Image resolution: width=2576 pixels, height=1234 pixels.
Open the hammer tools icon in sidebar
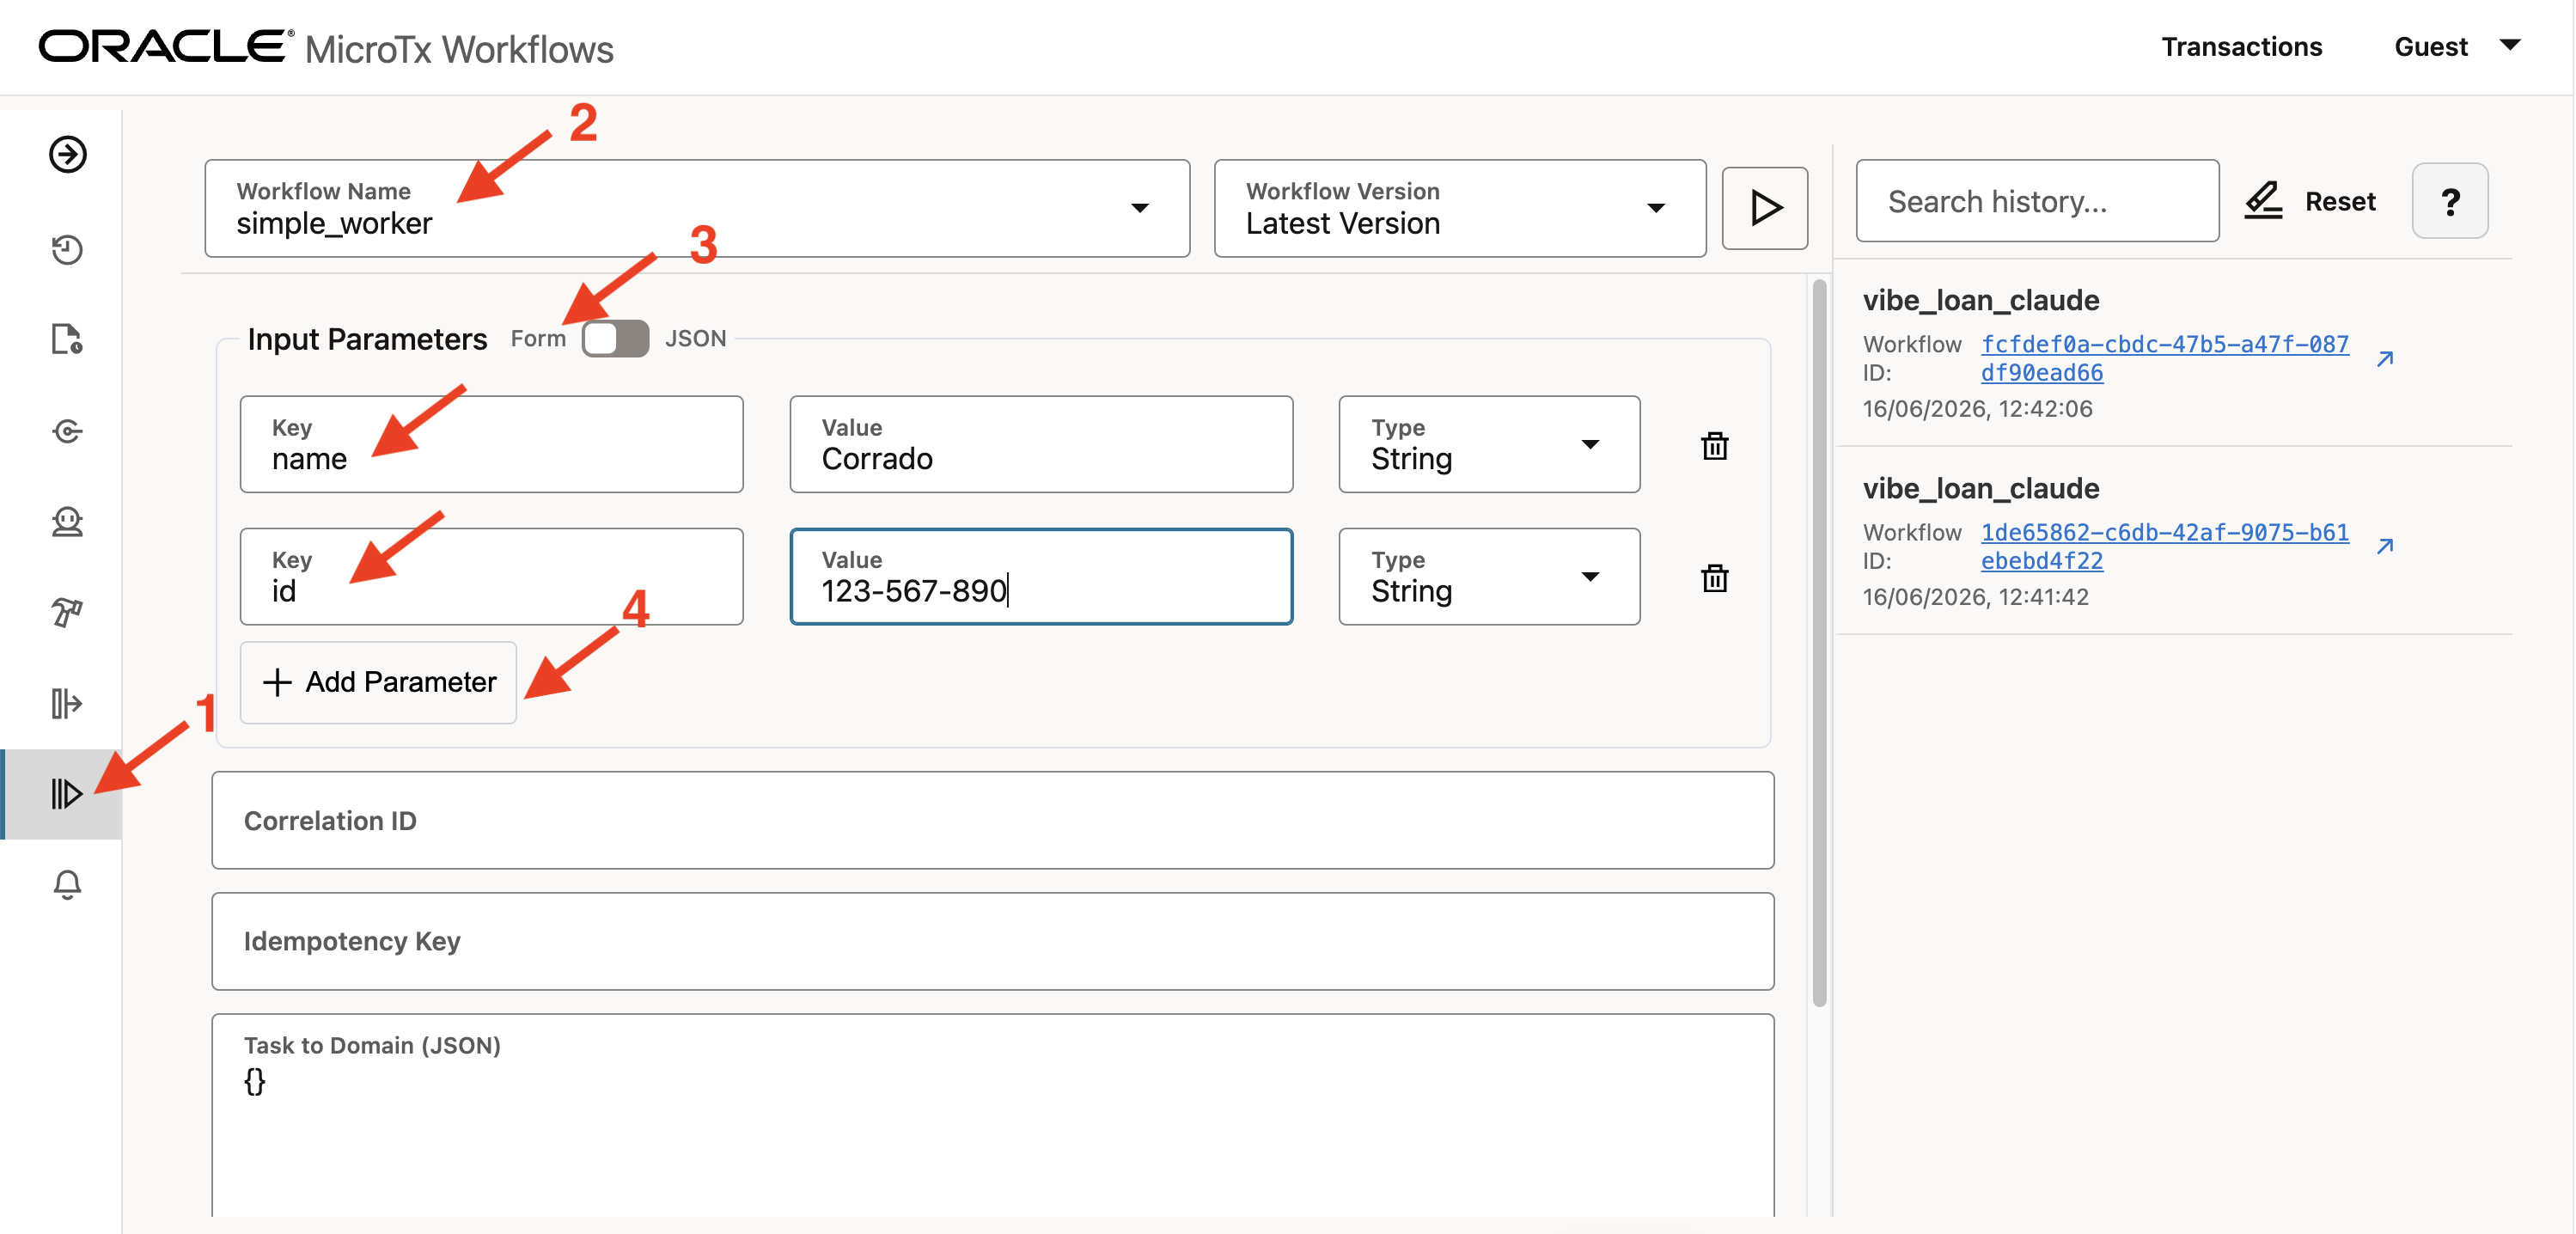coord(67,612)
